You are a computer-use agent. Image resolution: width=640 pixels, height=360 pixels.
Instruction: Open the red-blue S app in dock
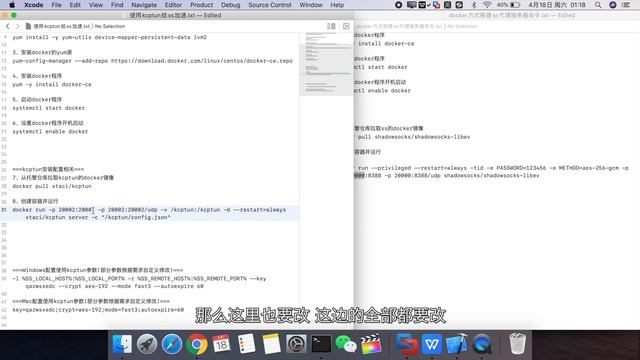coord(407,344)
